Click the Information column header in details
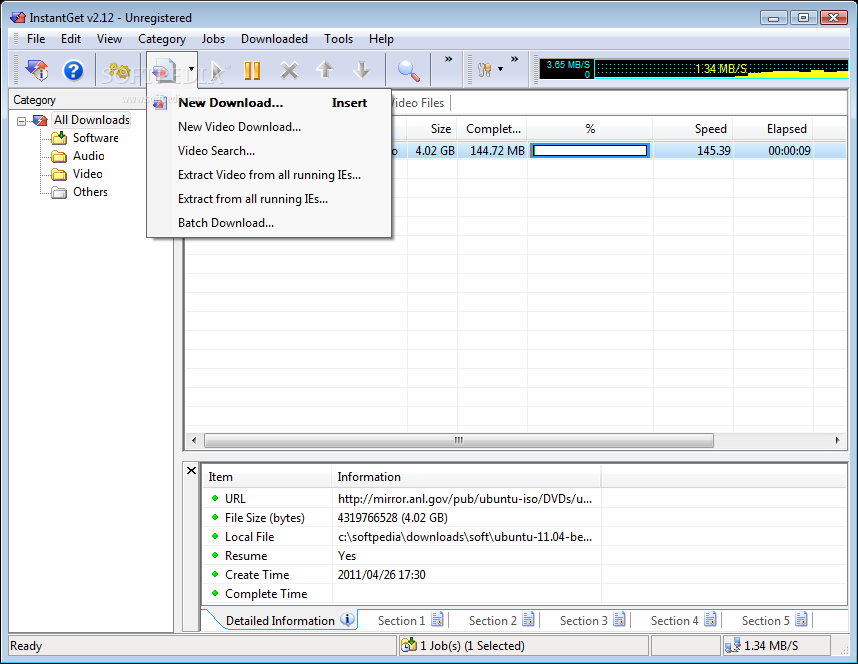The image size is (858, 664). pyautogui.click(x=466, y=477)
